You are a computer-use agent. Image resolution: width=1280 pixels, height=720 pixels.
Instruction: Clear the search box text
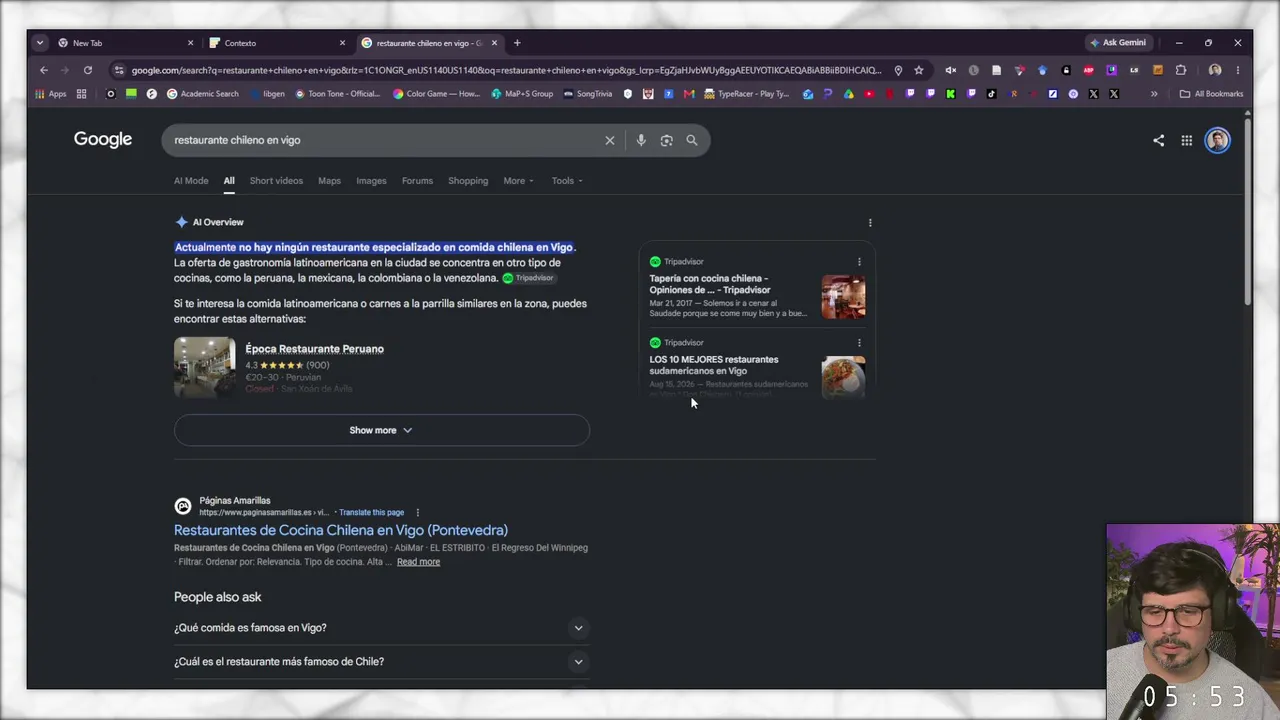(x=610, y=140)
